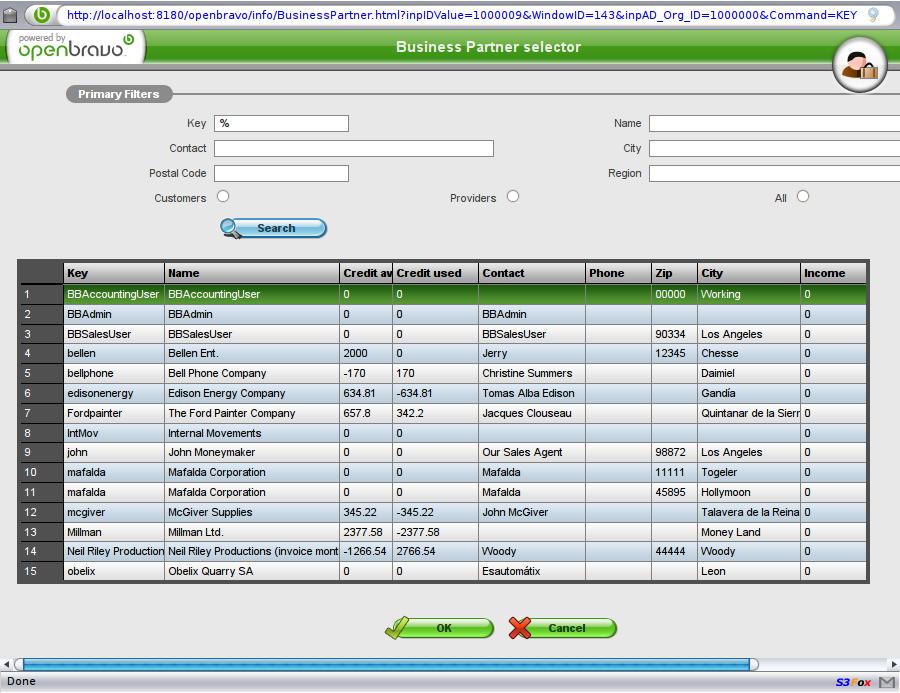Image resolution: width=900 pixels, height=693 pixels.
Task: Click the horizontal scrollbar at the bottom
Action: point(385,664)
